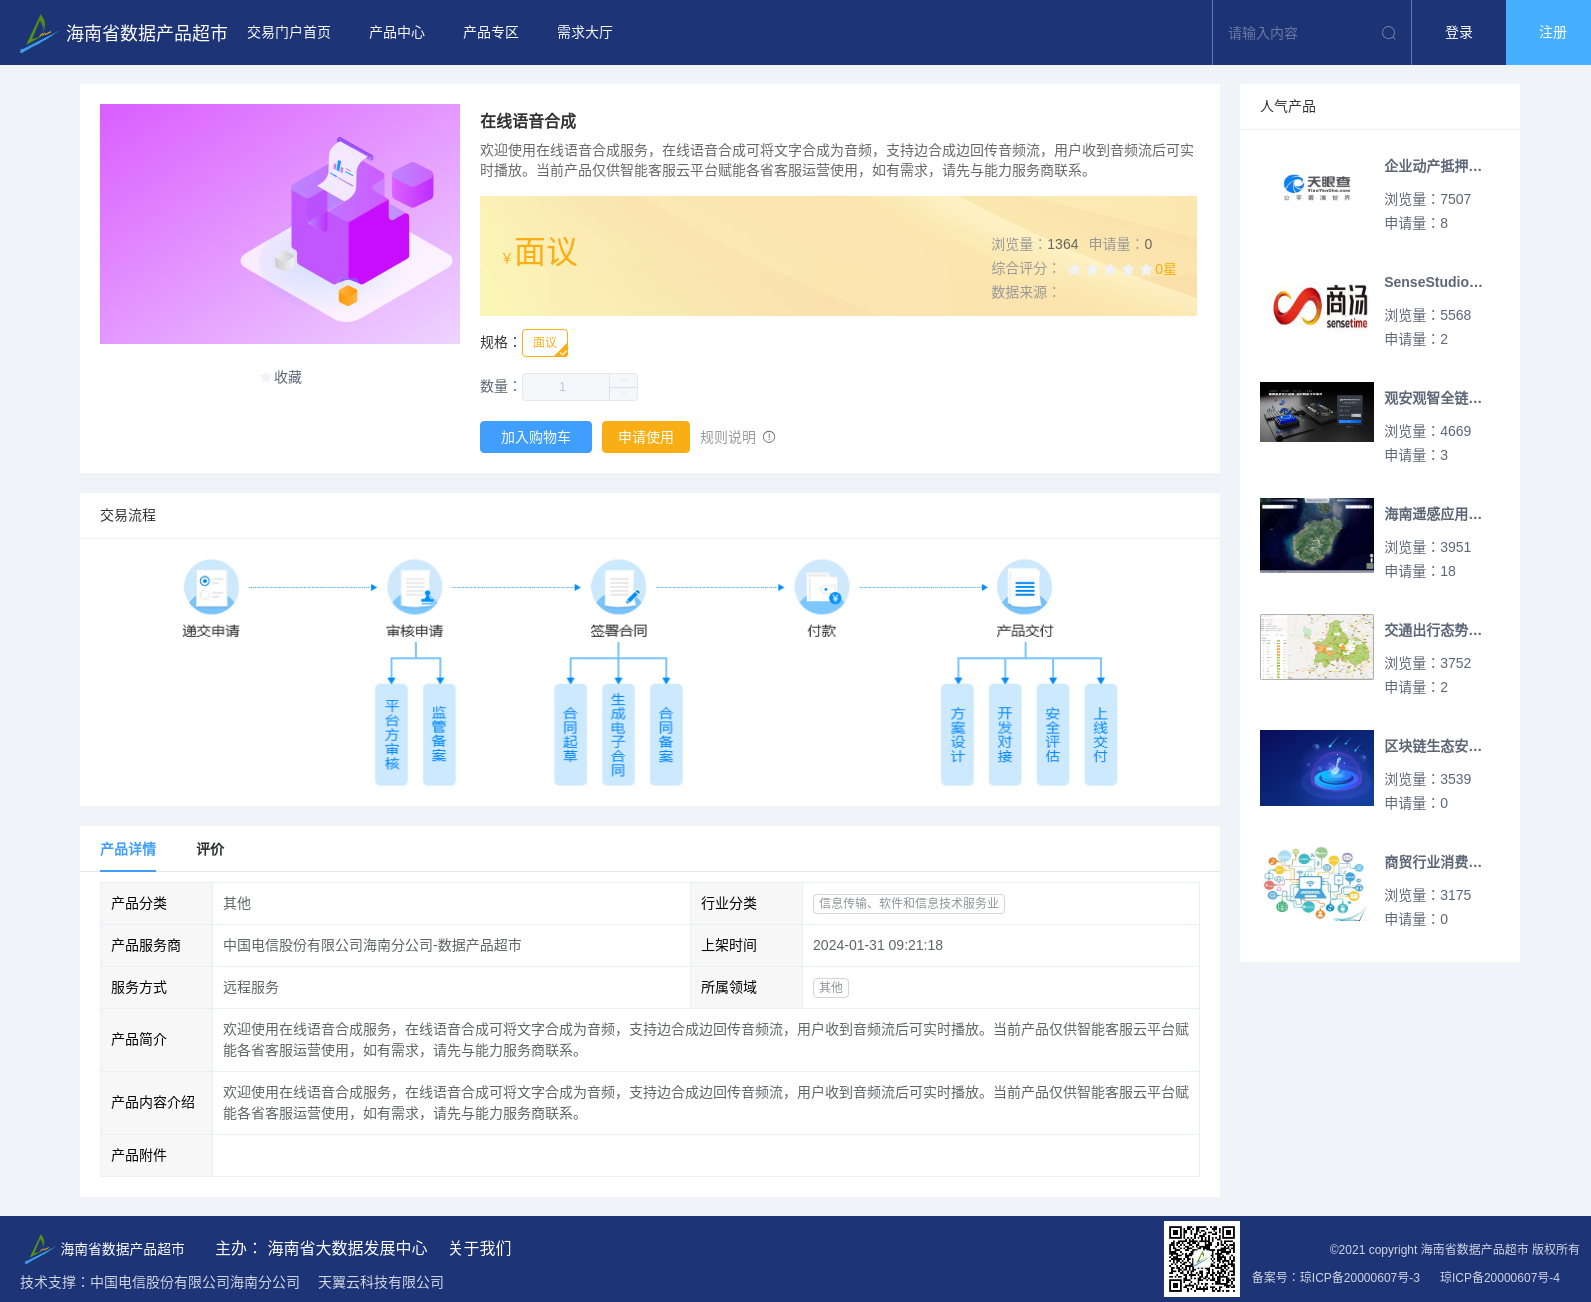Screen dimensions: 1591x1302
Task: Click the main product image
Action: (x=280, y=224)
